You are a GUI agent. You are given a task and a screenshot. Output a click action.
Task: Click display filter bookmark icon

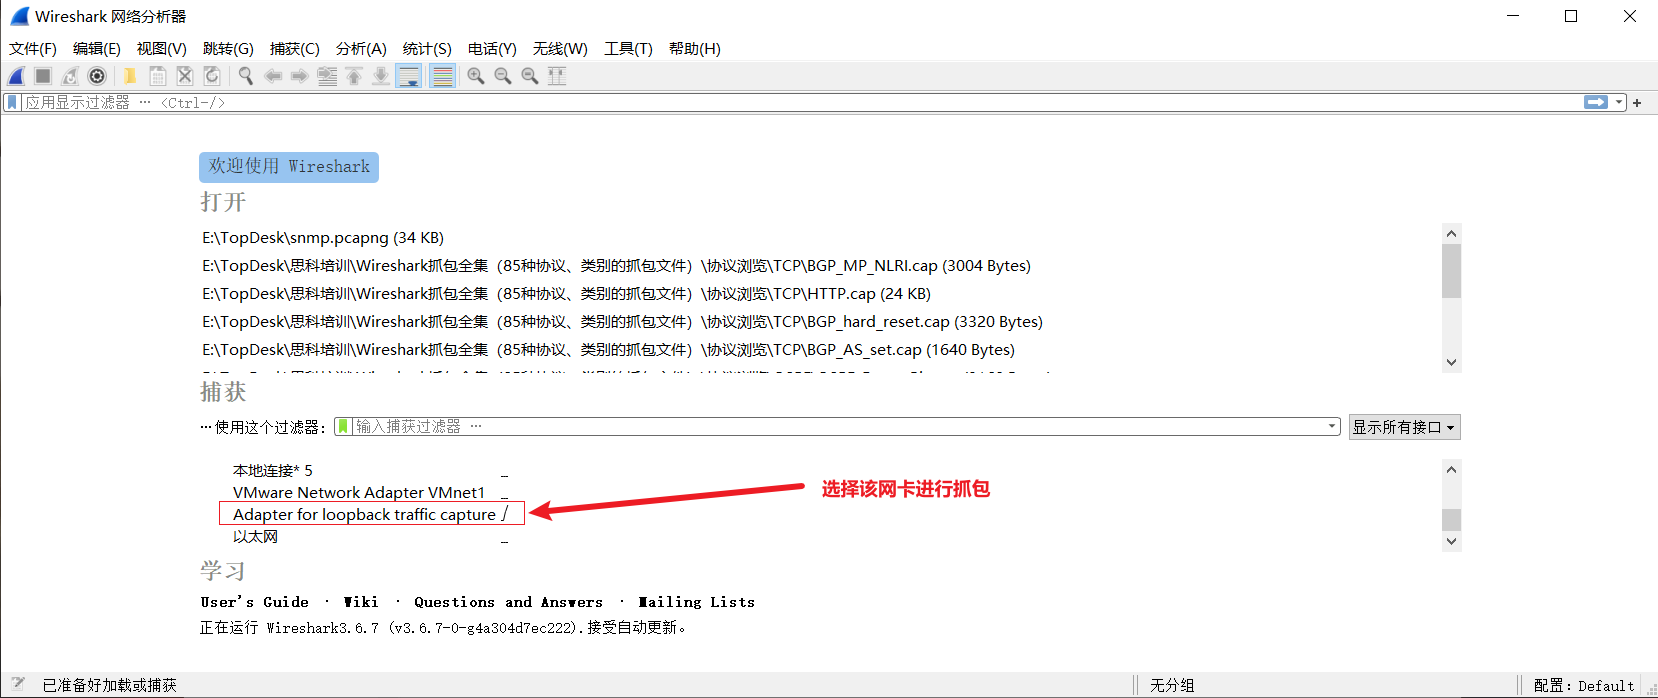pos(12,102)
